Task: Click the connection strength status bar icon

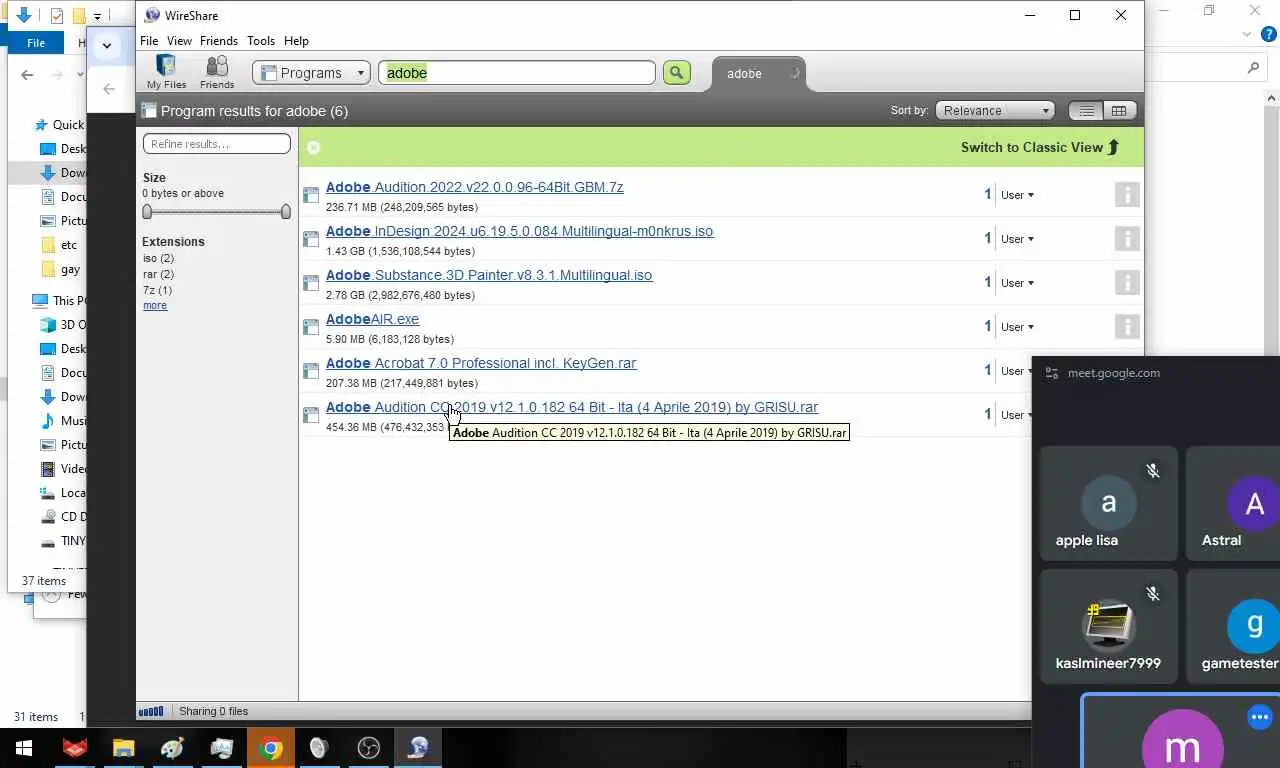Action: pyautogui.click(x=151, y=711)
